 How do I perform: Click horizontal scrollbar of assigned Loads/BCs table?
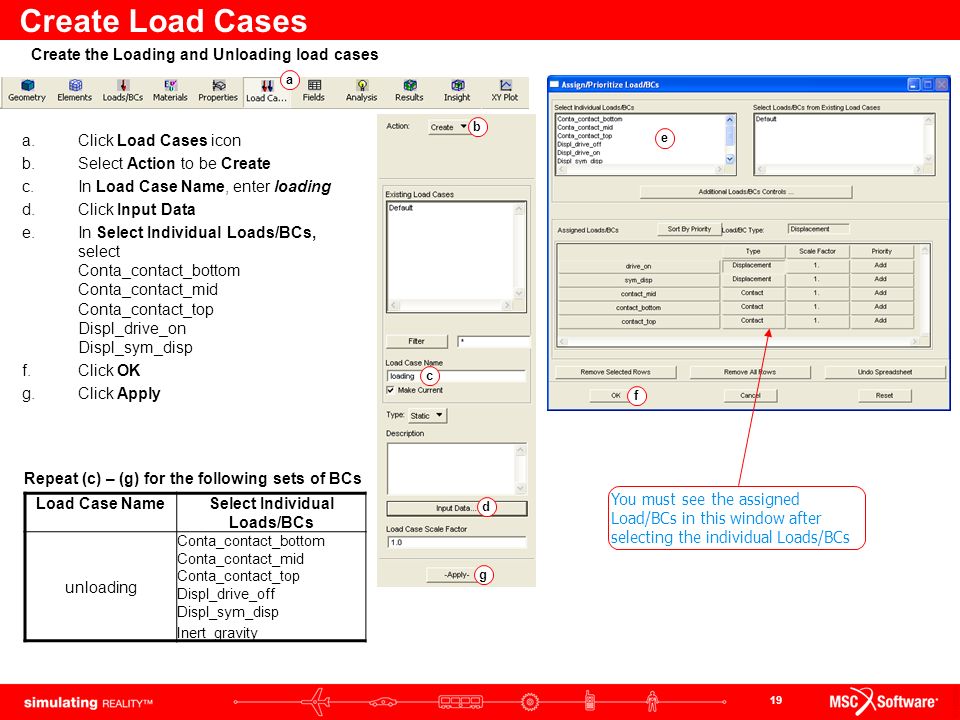739,342
